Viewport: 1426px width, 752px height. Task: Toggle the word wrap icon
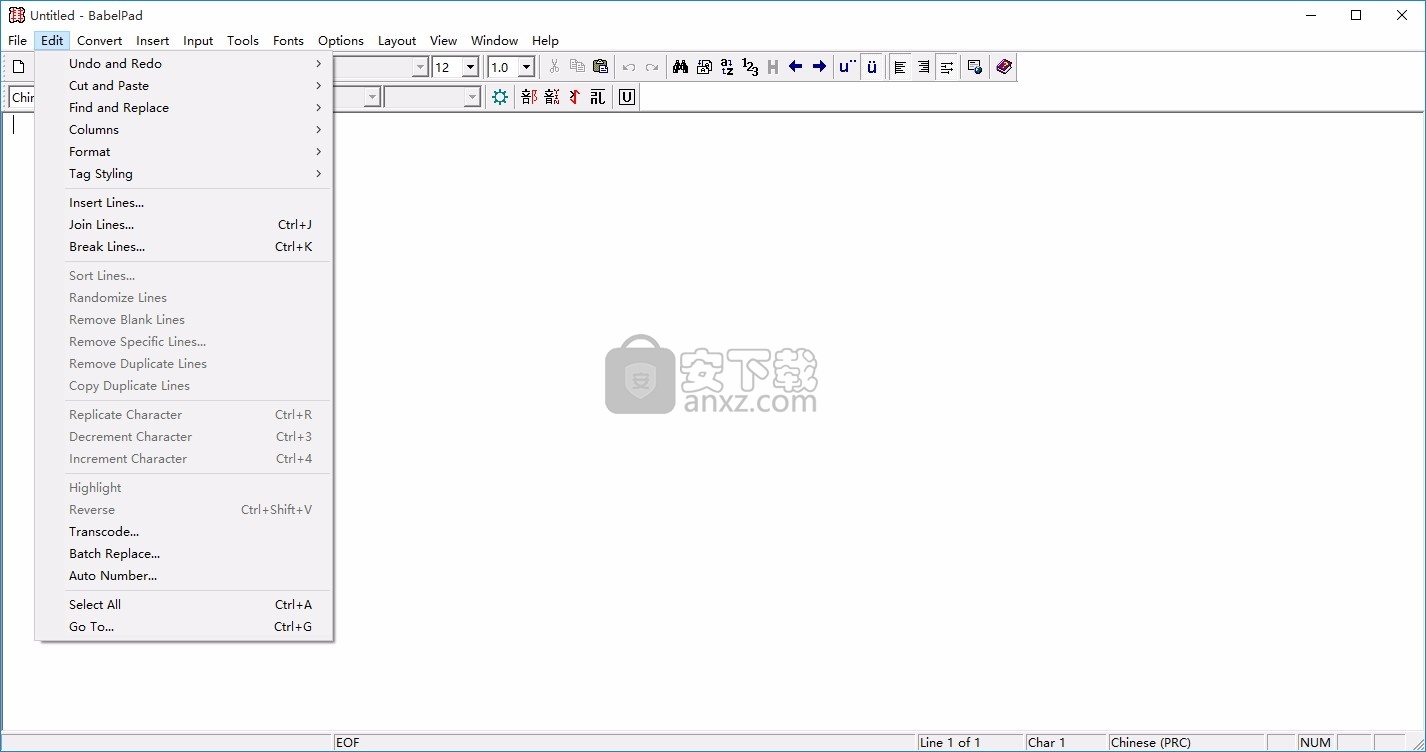[947, 67]
